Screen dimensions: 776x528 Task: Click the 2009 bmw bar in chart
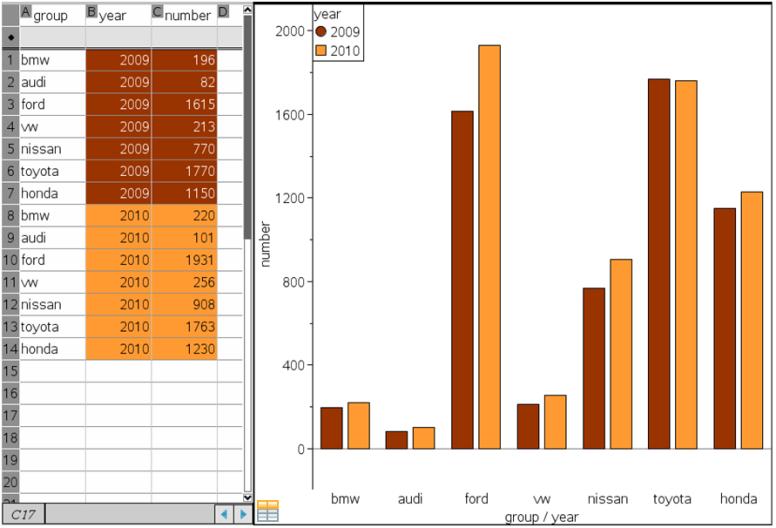(x=332, y=428)
